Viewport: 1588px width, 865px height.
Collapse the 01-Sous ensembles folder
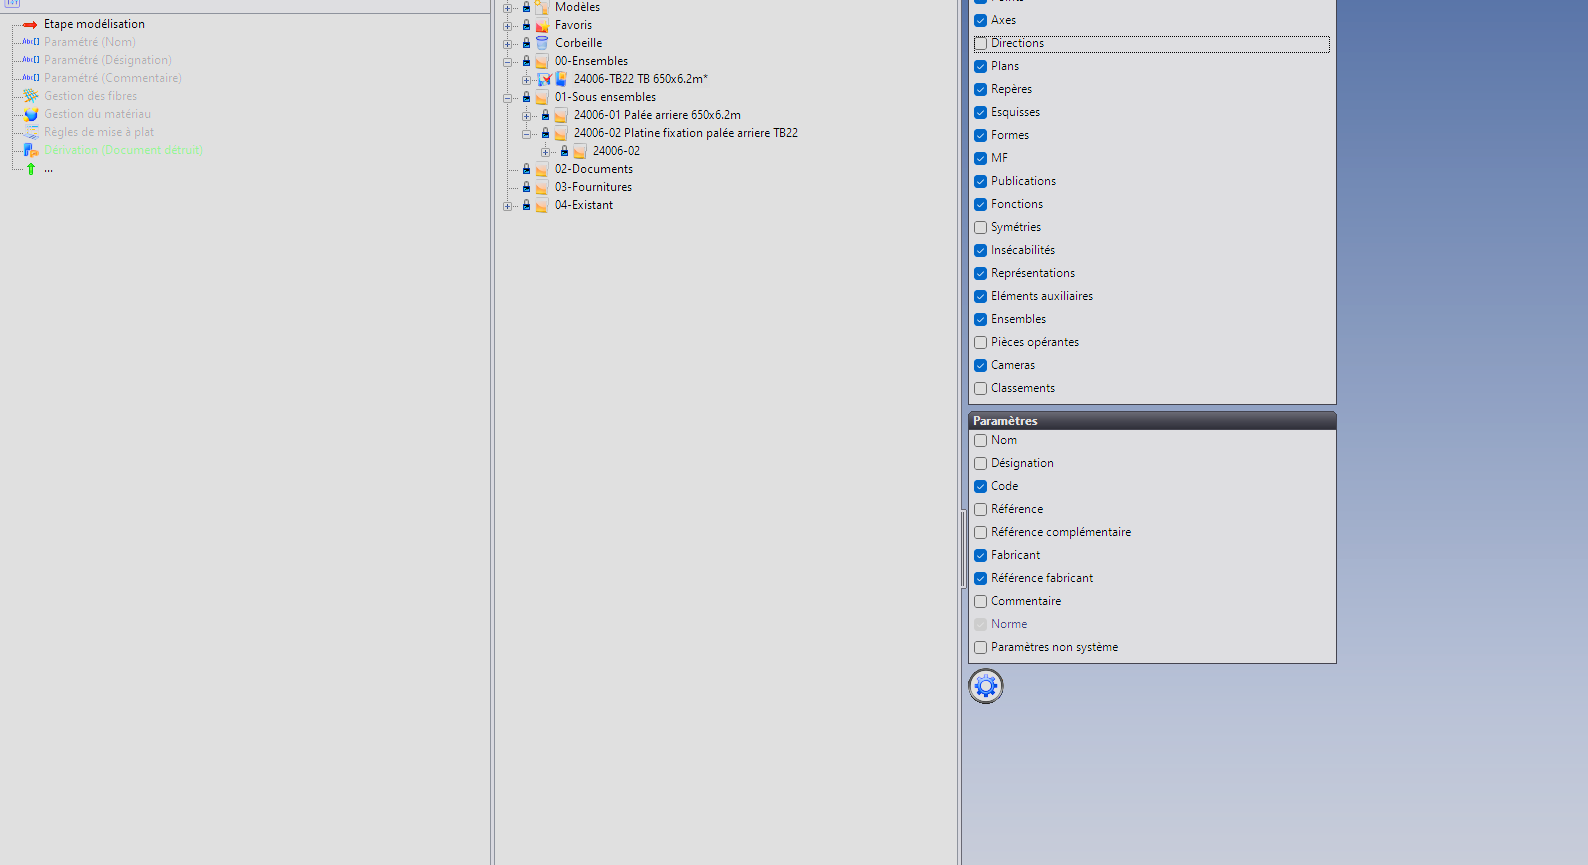(x=508, y=98)
